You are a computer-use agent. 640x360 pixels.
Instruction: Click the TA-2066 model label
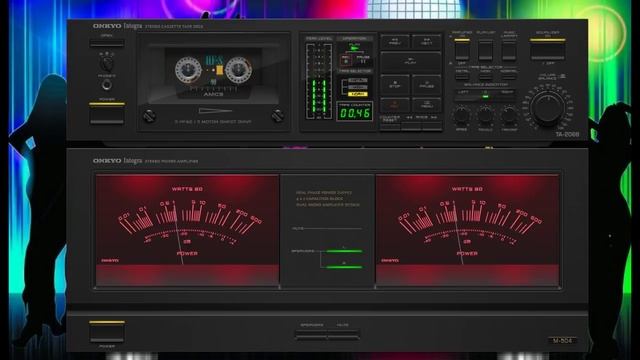pos(567,134)
